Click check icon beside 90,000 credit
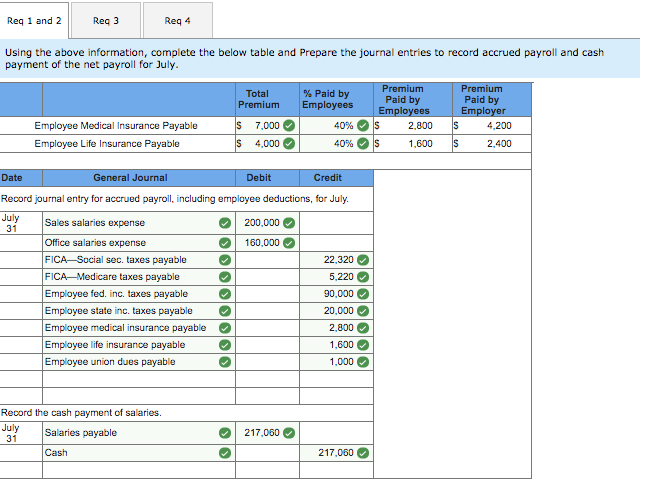This screenshot has height=487, width=656. click(363, 294)
